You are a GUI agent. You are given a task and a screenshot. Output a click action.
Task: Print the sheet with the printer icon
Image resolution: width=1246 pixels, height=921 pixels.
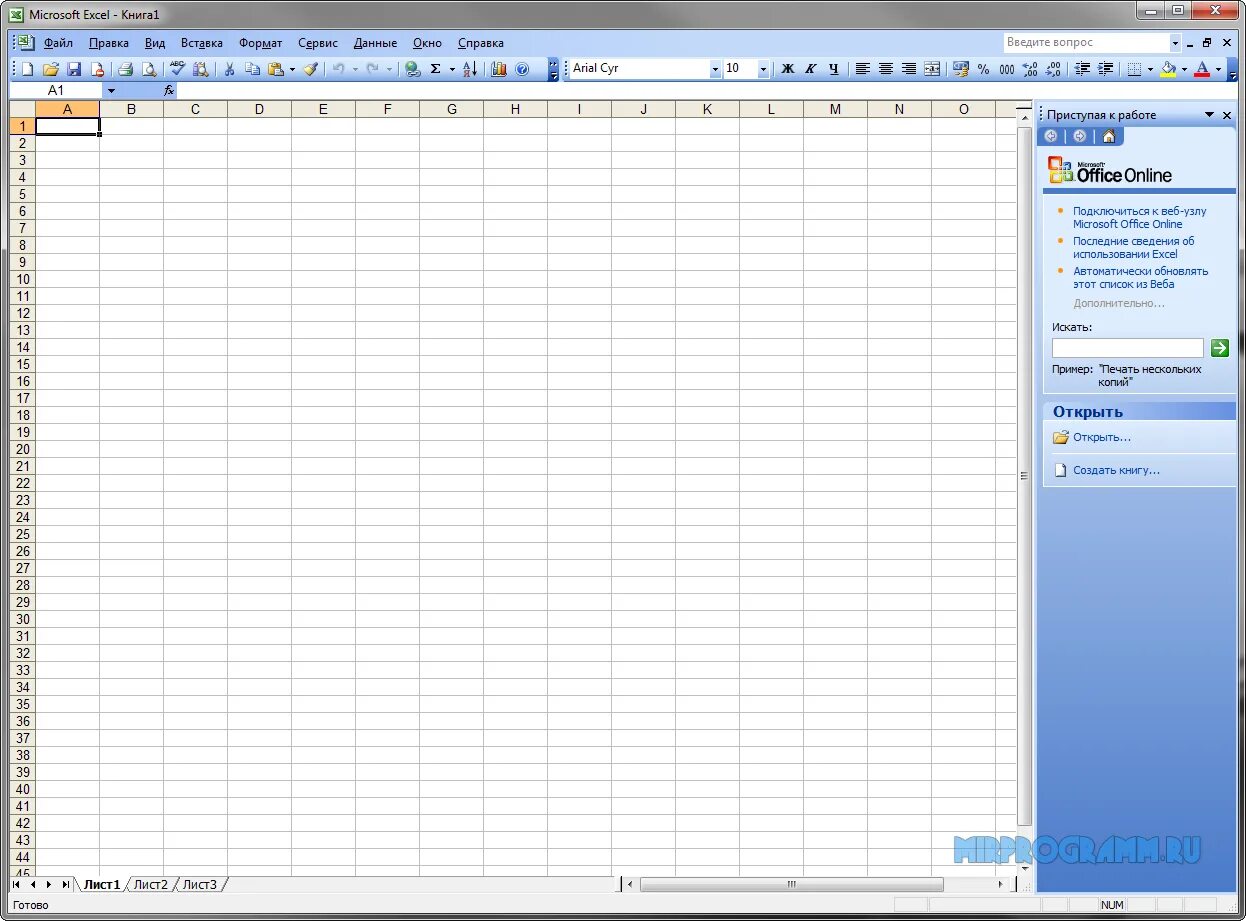click(125, 69)
